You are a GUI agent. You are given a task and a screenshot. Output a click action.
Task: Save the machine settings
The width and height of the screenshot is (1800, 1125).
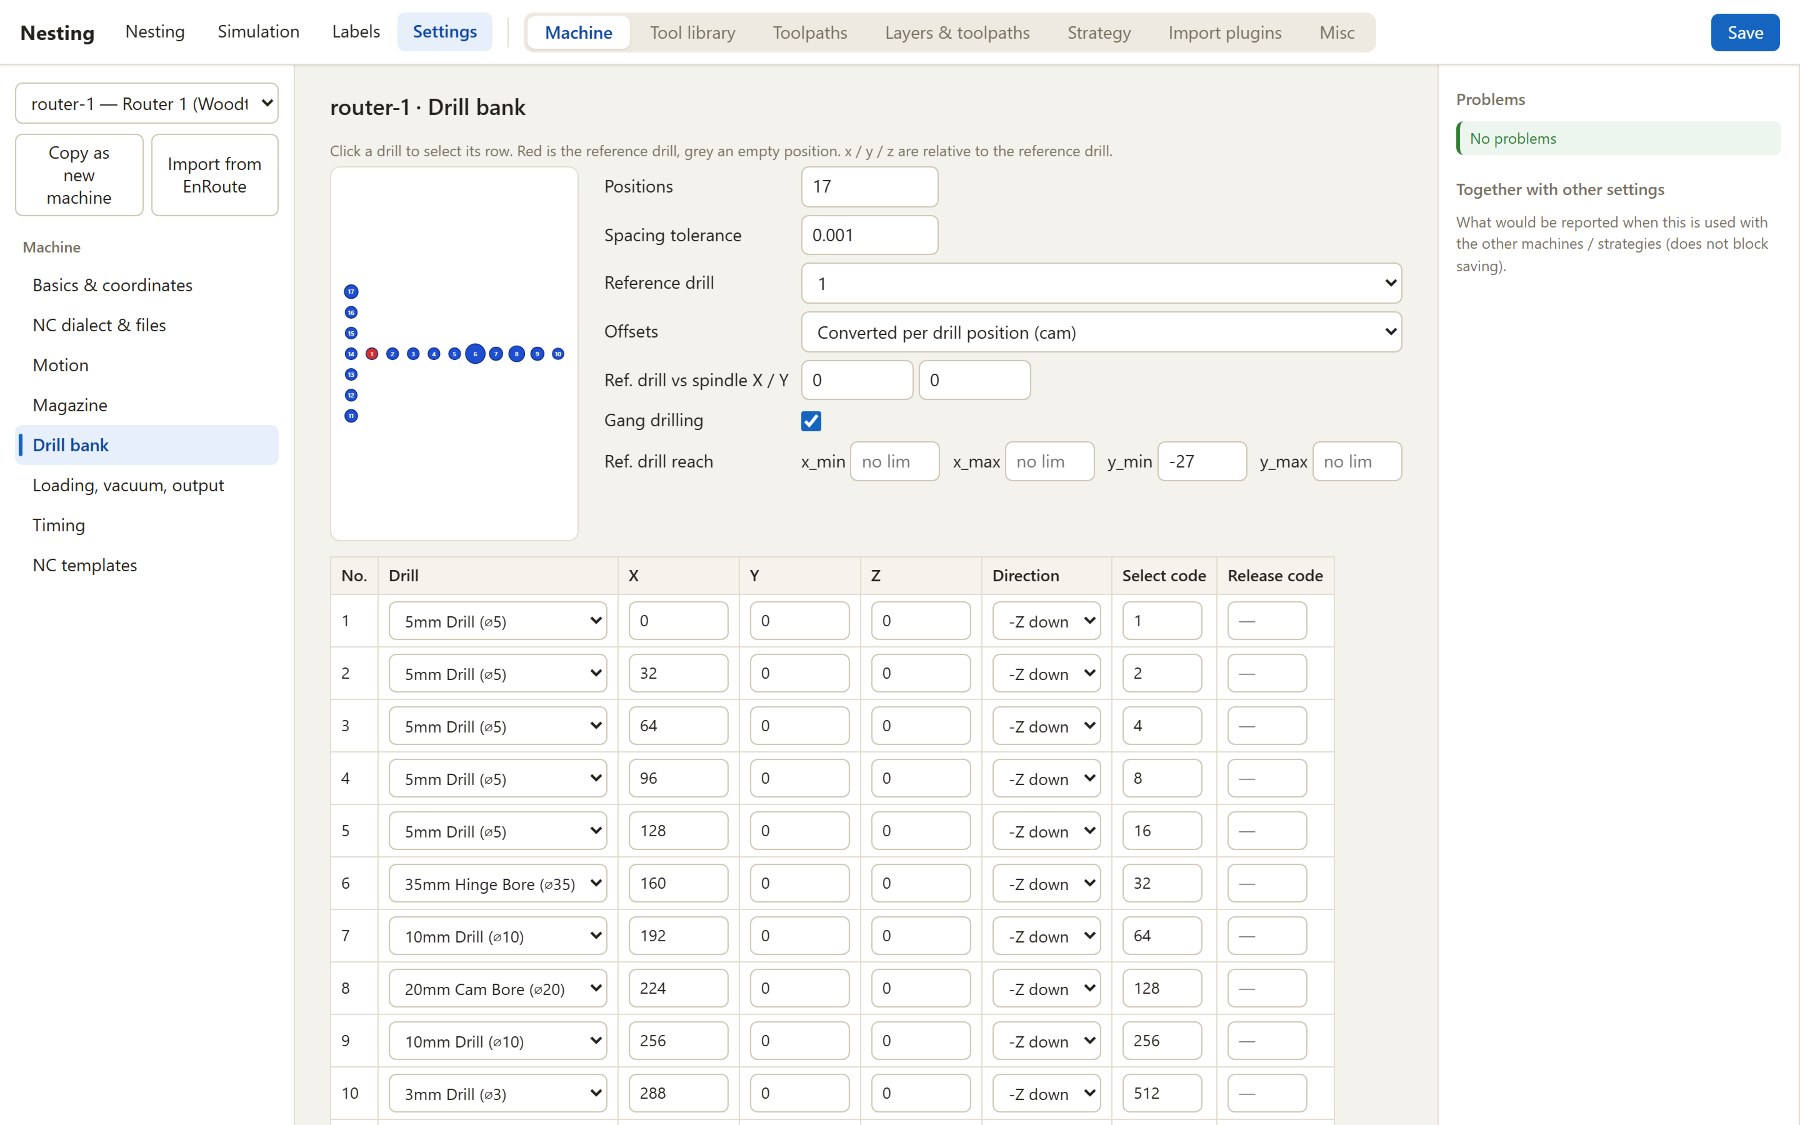(1745, 33)
